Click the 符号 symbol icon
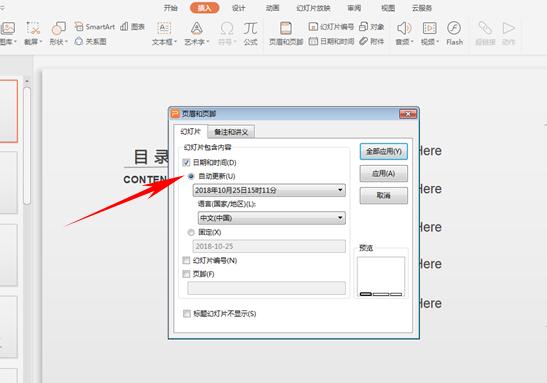The image size is (547, 383). (x=227, y=29)
